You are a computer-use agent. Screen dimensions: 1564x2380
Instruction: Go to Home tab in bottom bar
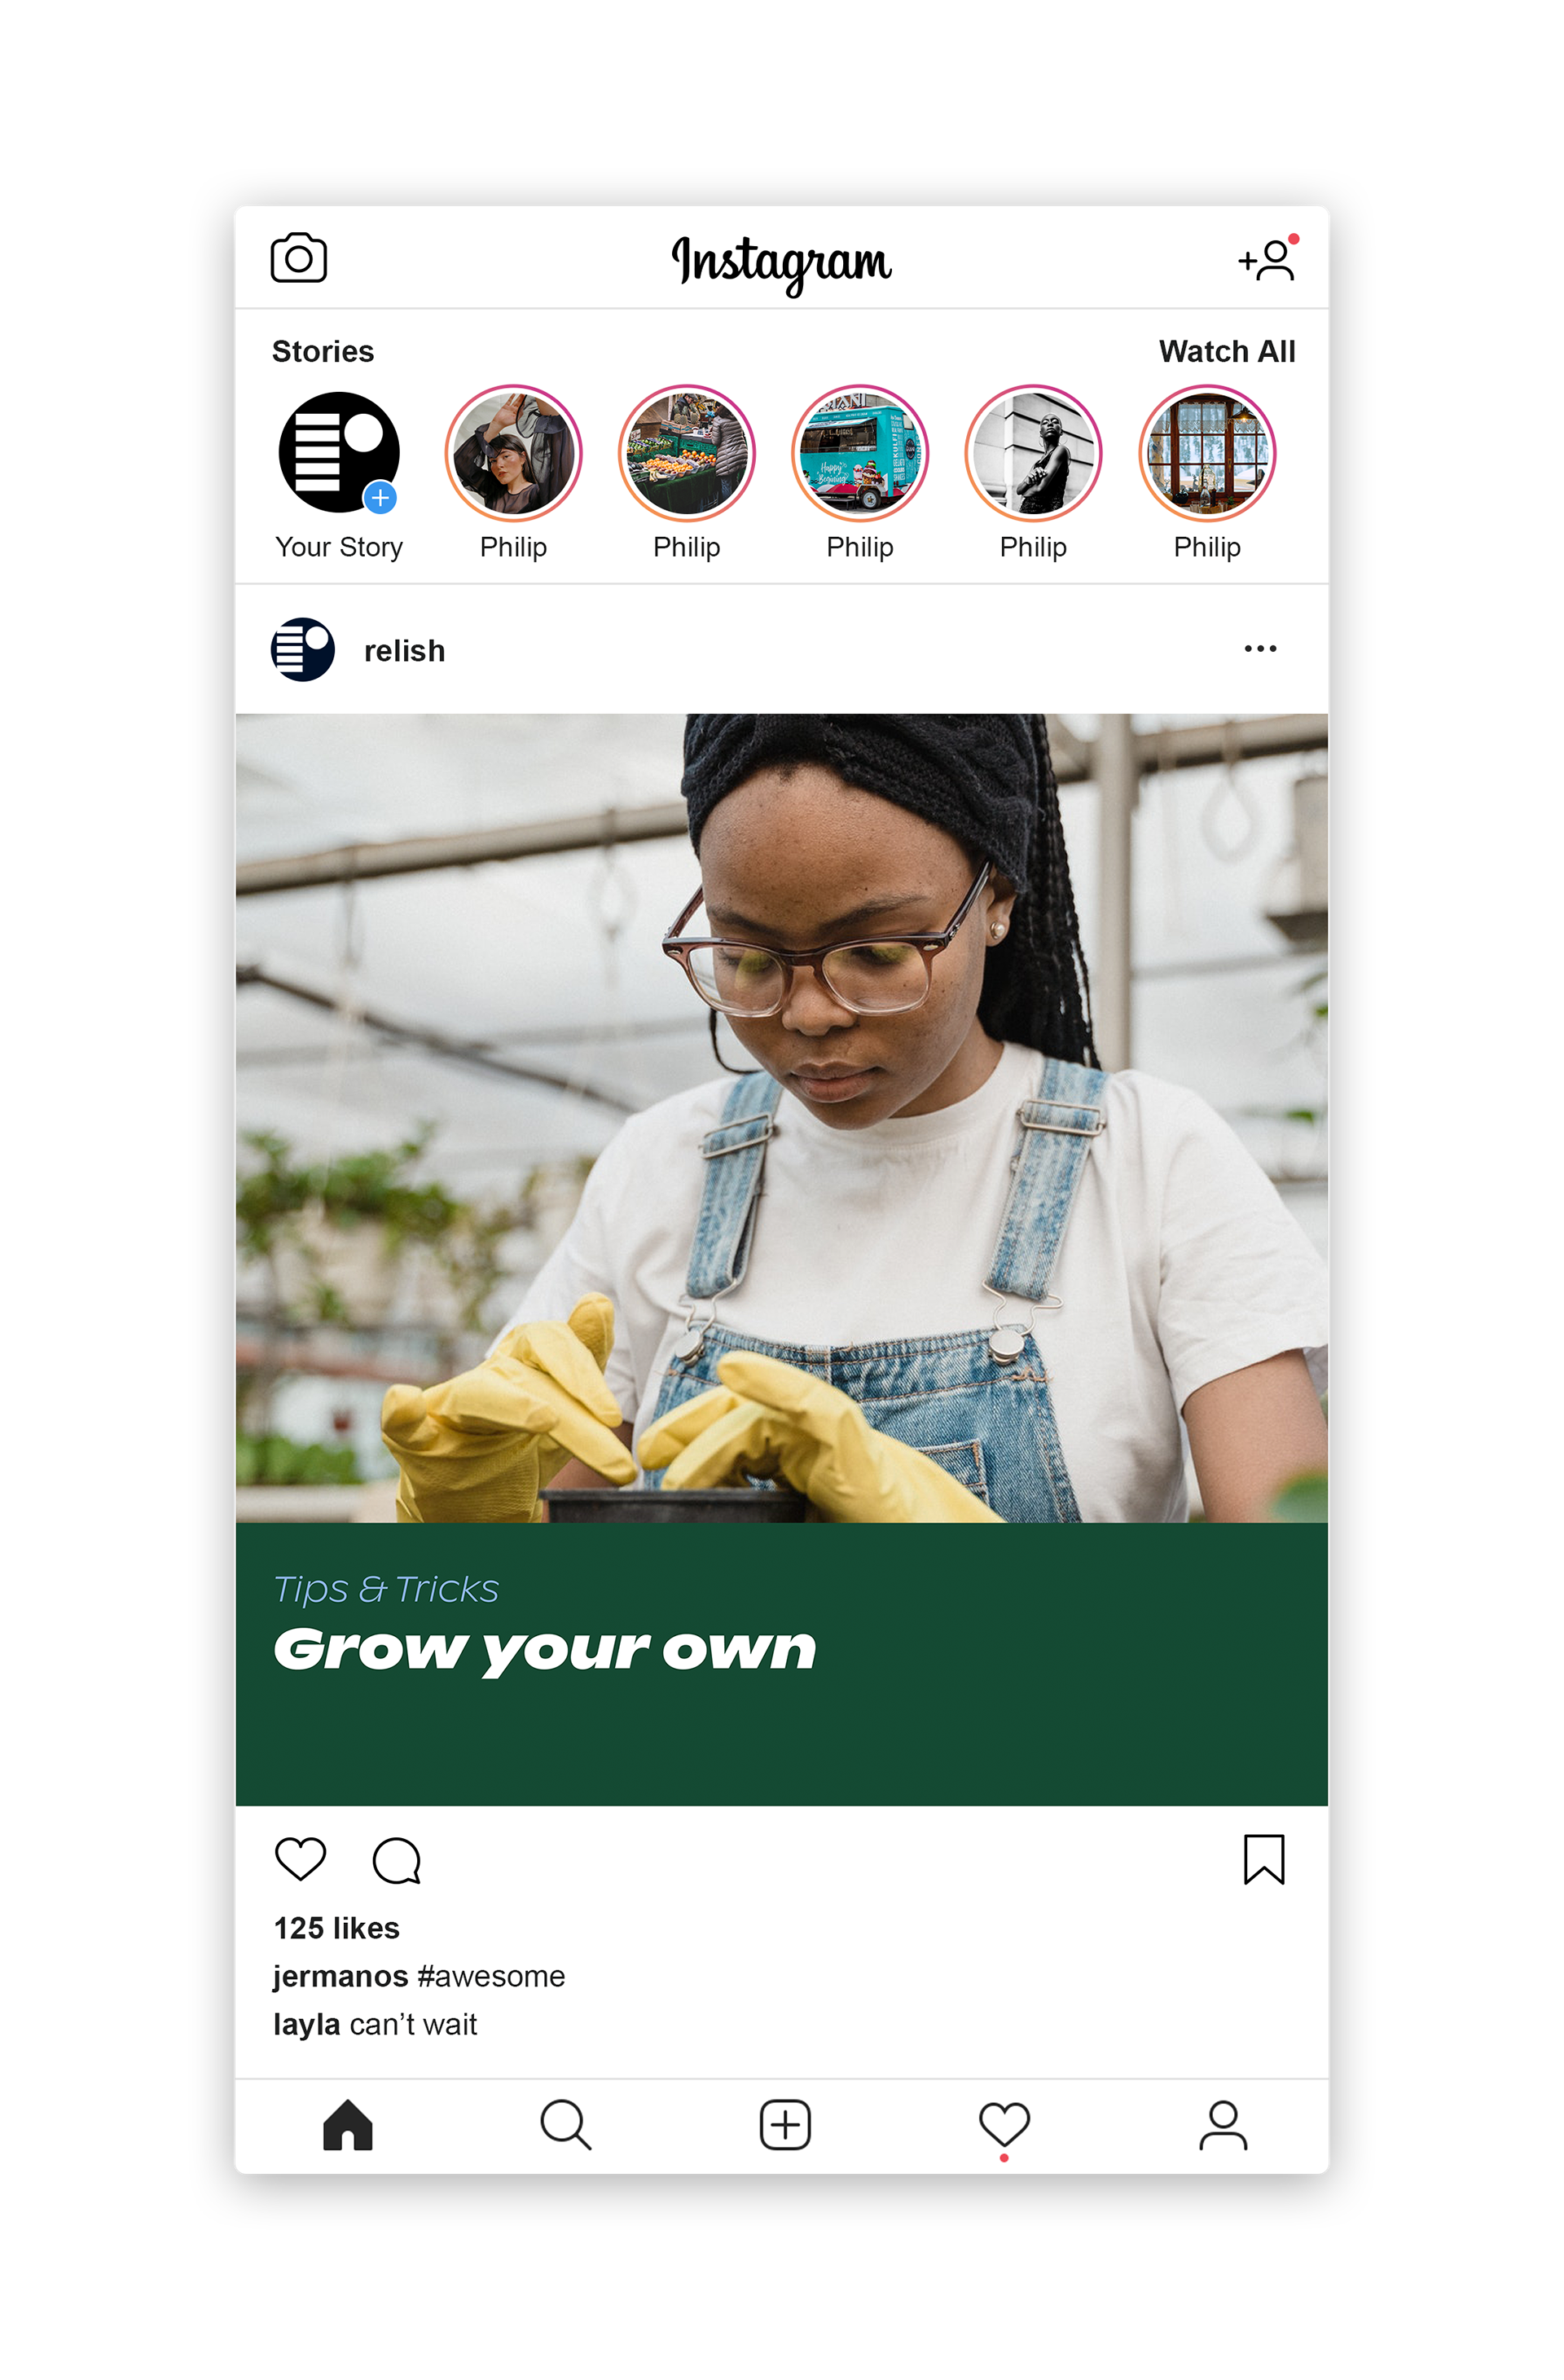[x=347, y=2124]
